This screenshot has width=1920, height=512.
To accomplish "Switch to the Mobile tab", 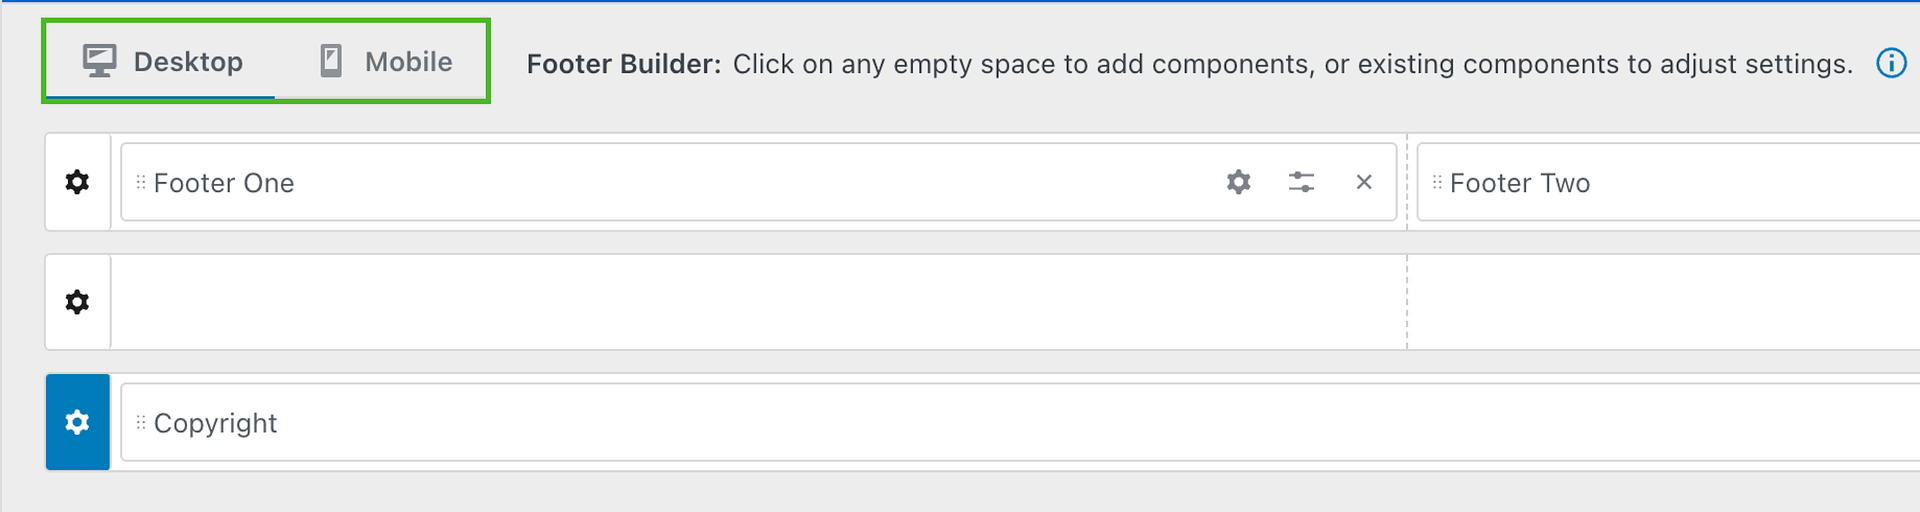I will click(408, 62).
